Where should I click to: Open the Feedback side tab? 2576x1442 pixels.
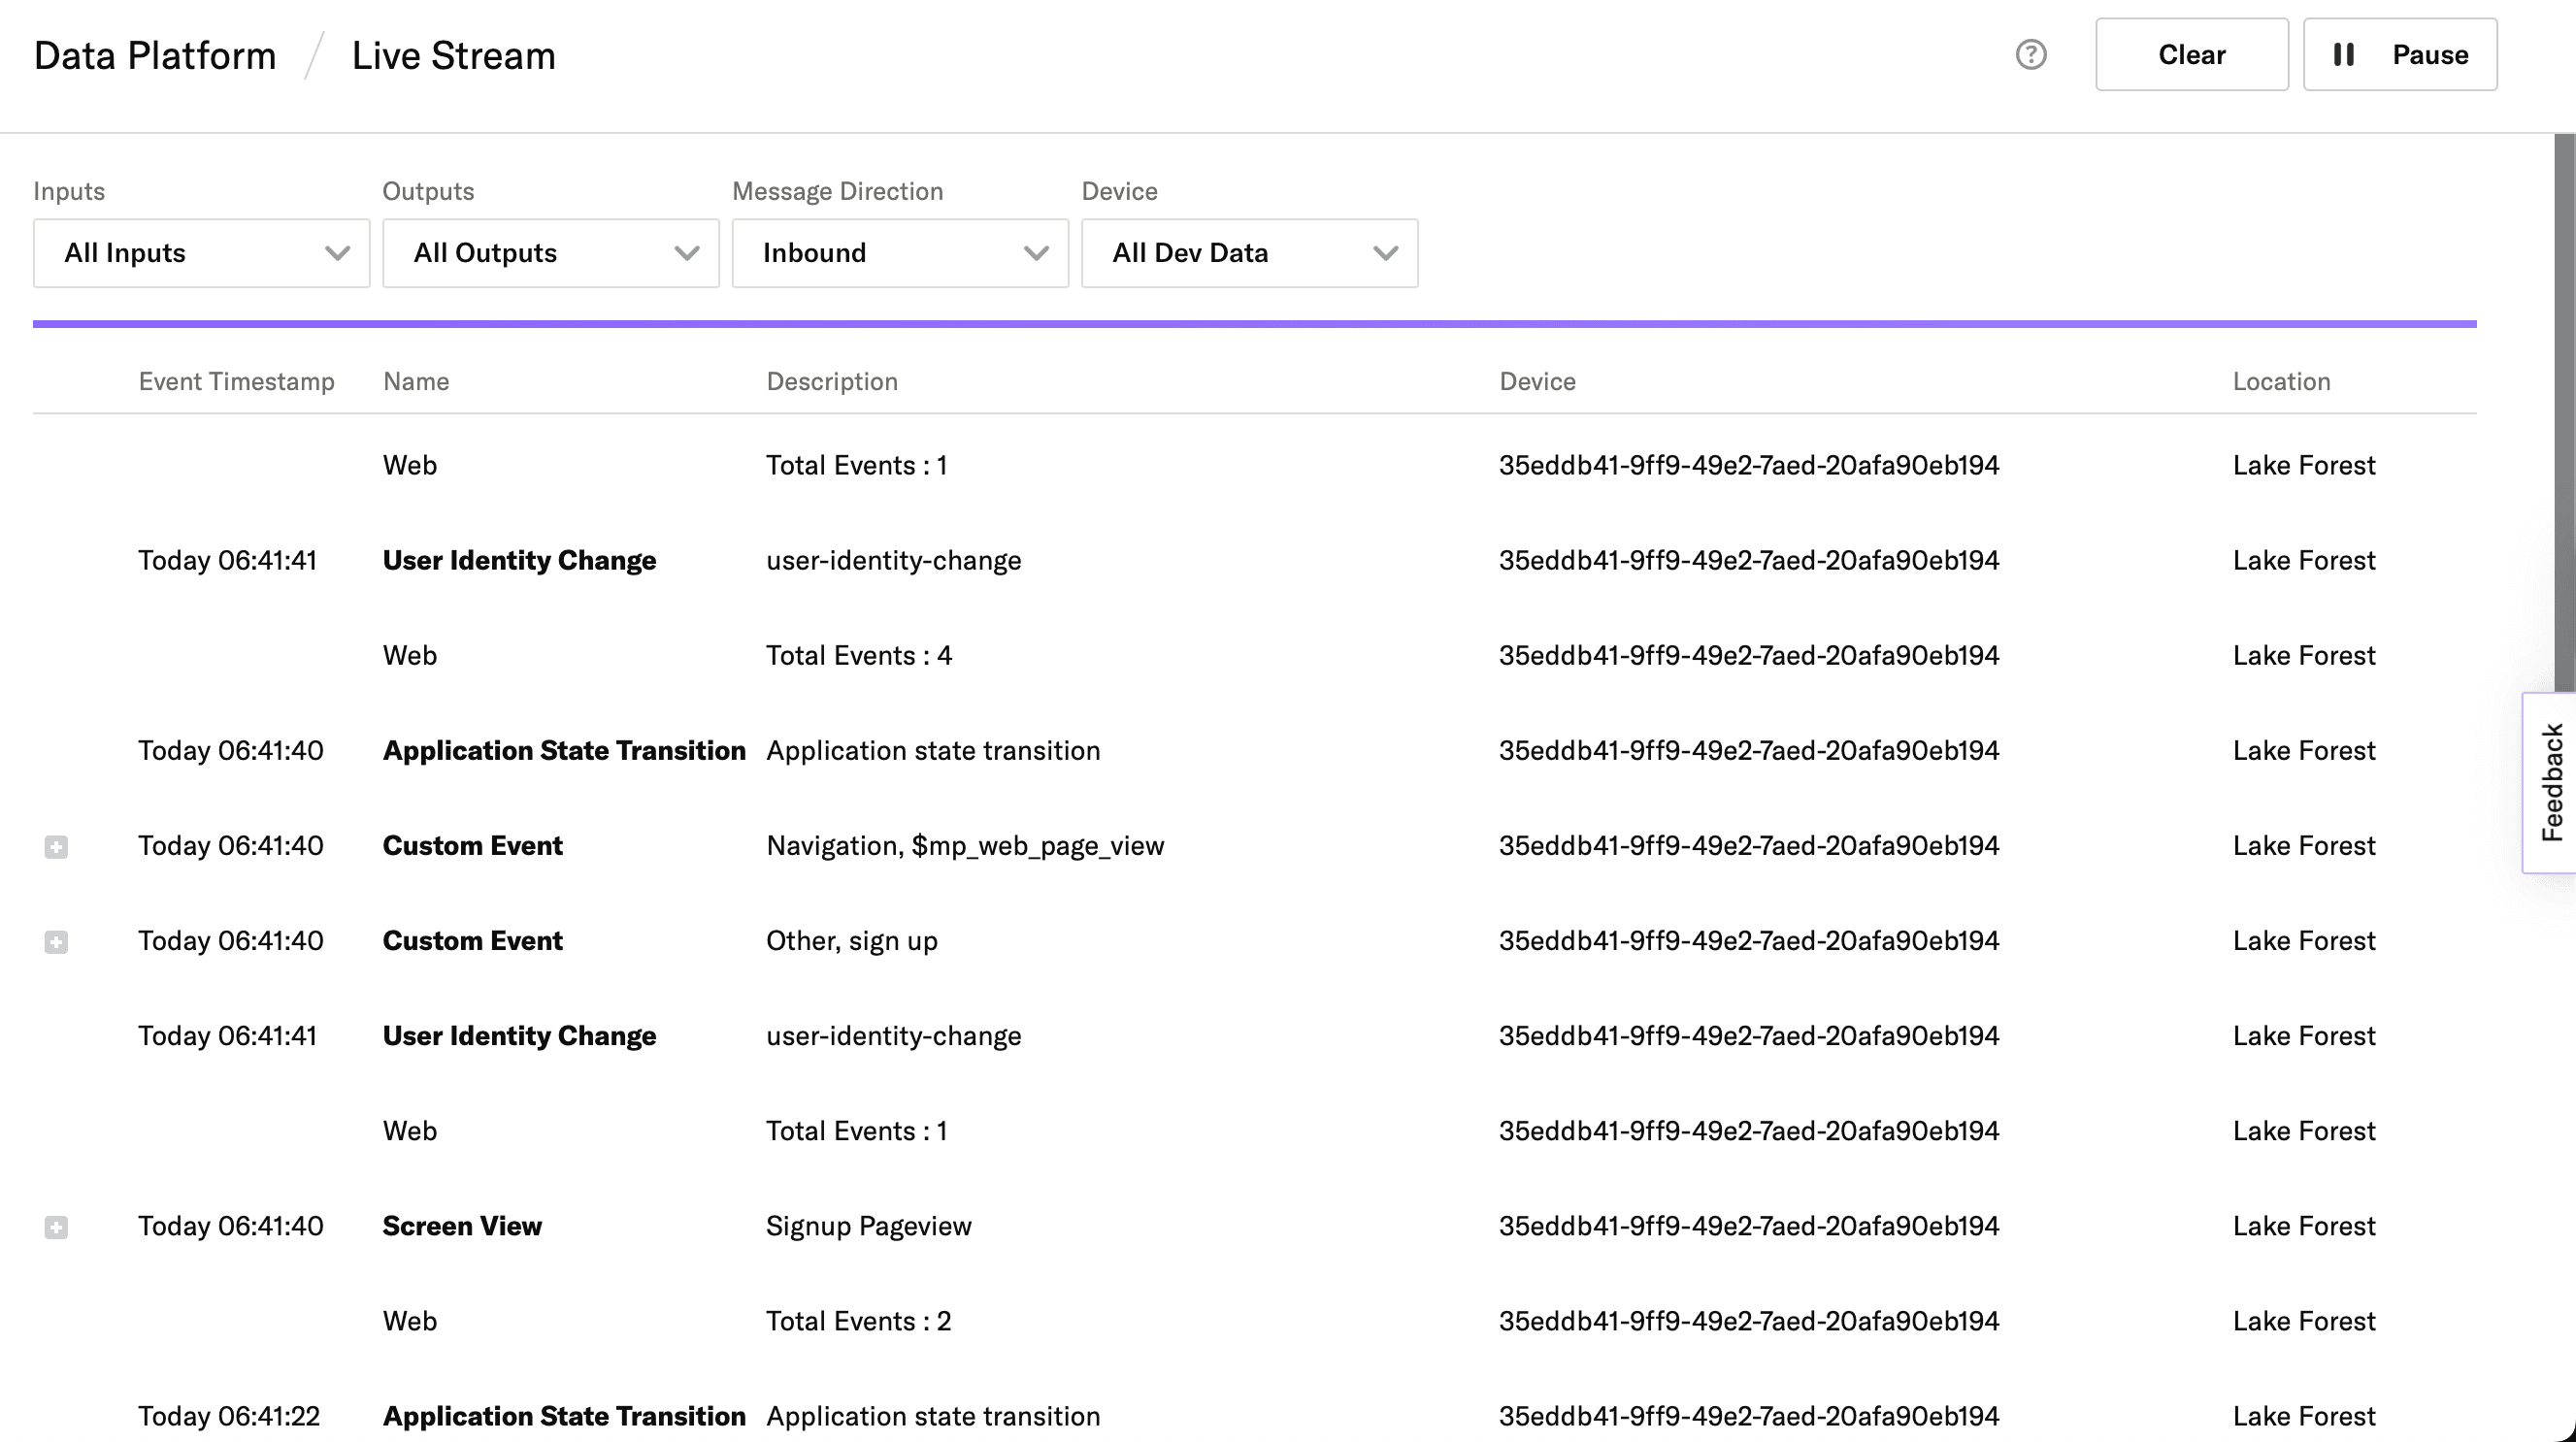tap(2551, 782)
